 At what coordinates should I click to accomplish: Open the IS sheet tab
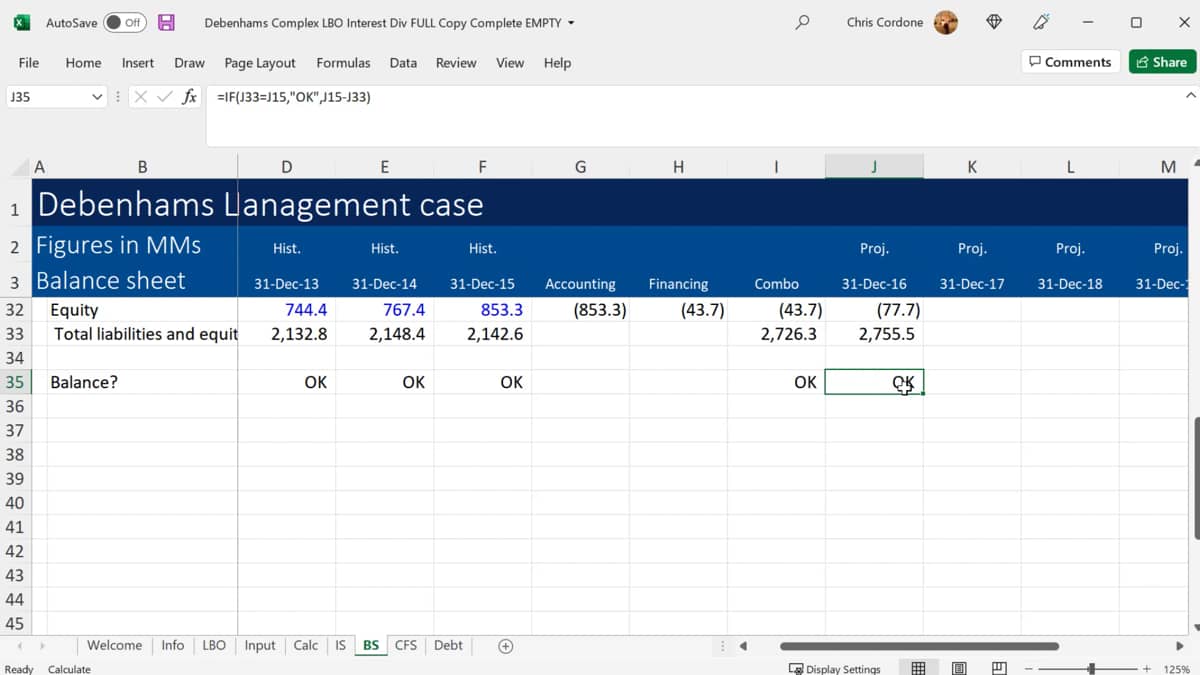(x=340, y=645)
